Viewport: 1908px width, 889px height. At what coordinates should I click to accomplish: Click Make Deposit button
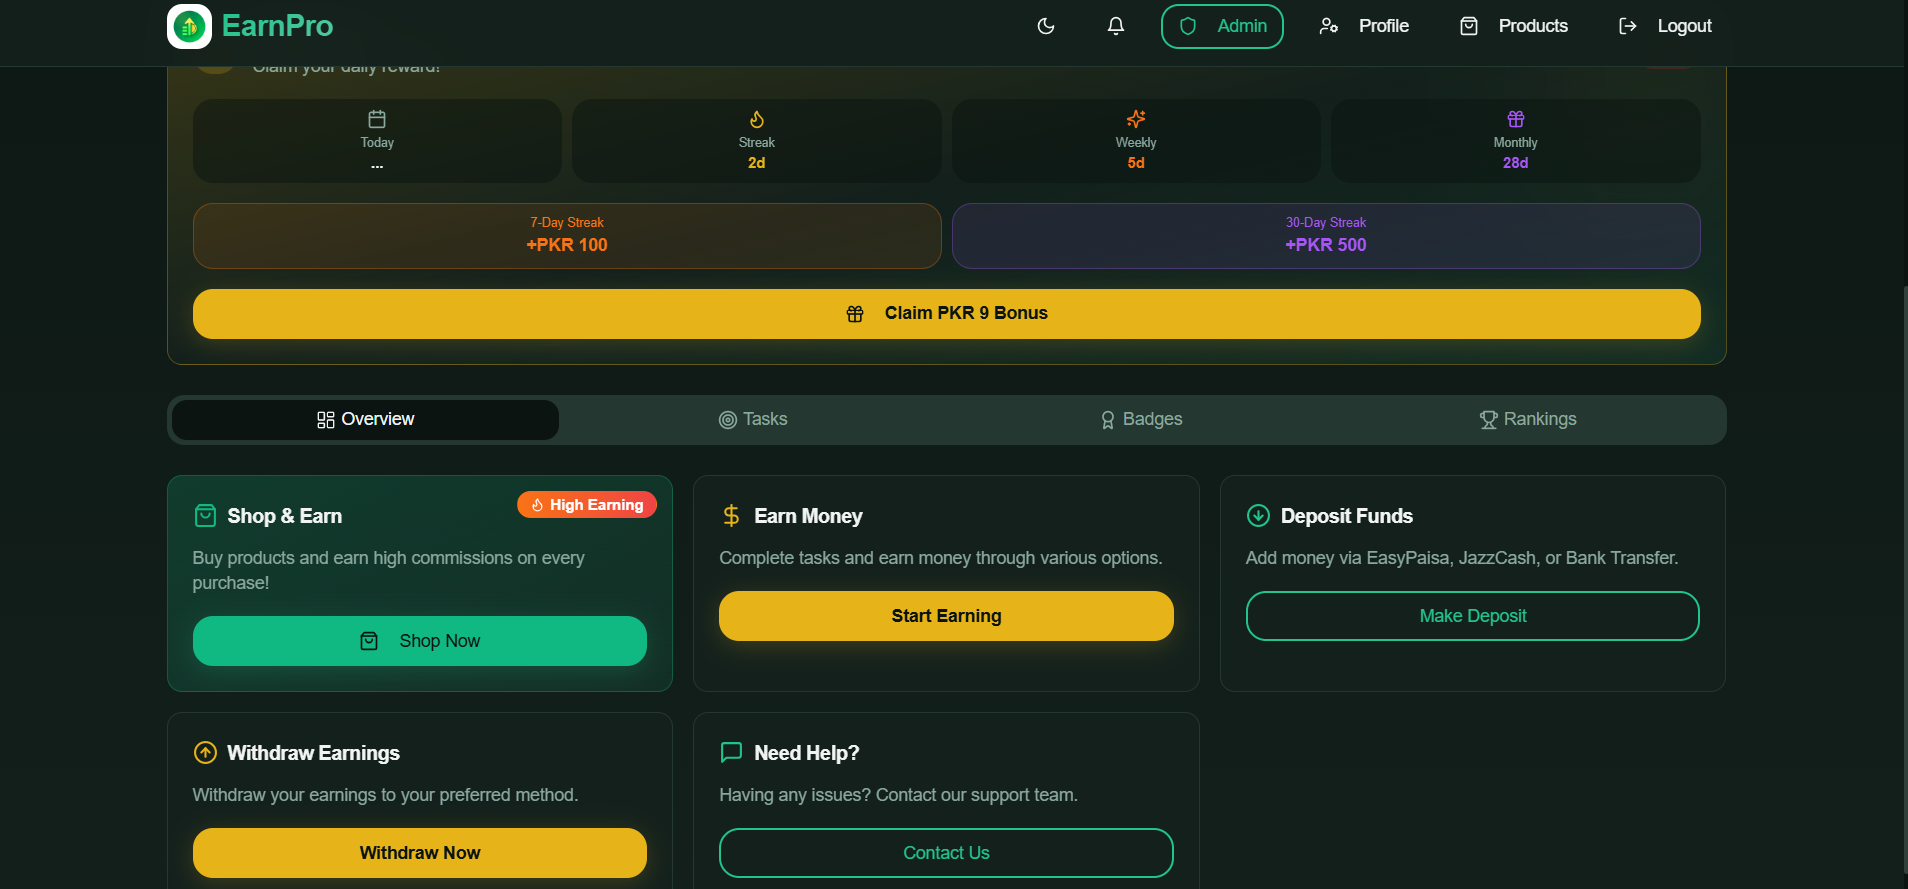point(1472,616)
